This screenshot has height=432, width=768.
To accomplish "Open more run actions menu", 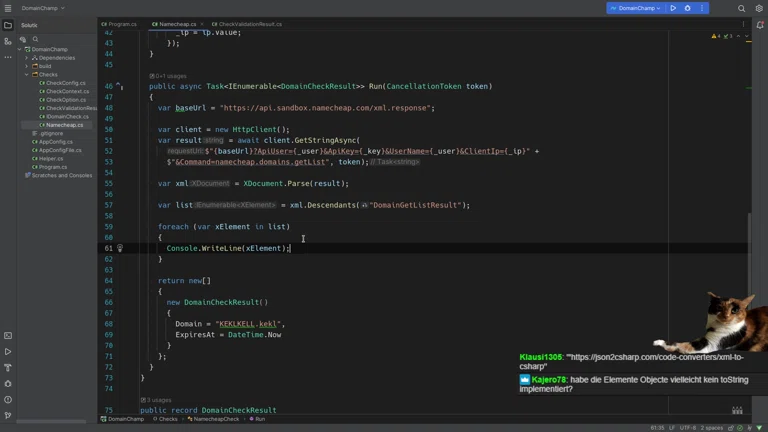I will [702, 8].
